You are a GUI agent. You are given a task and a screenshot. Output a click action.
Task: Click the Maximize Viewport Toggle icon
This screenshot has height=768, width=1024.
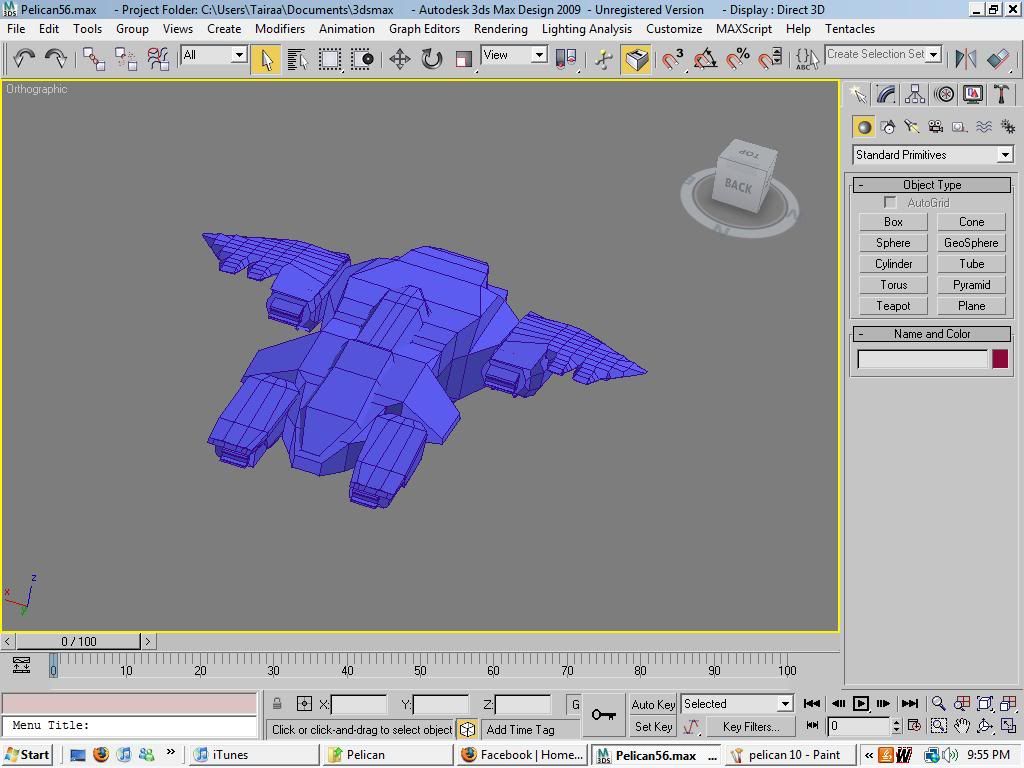(x=1008, y=726)
